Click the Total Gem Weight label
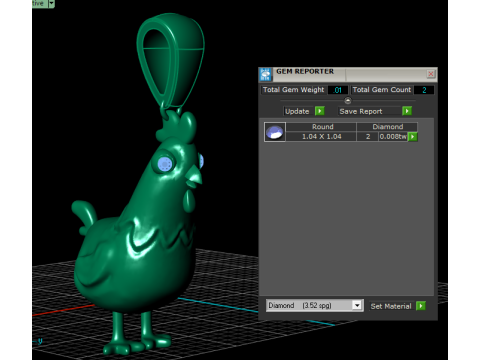 point(293,90)
